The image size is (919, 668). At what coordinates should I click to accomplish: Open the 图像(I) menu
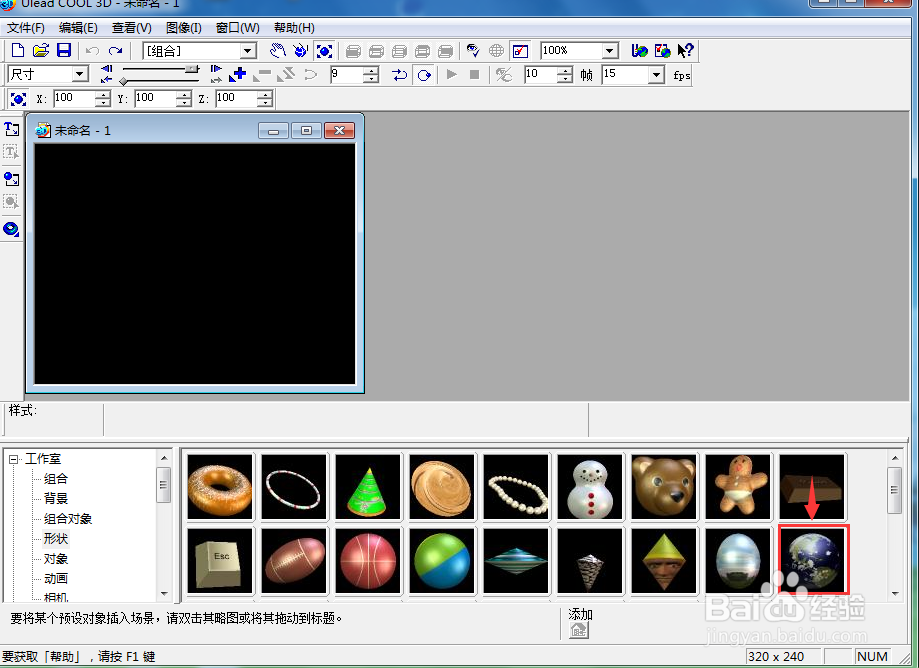(x=184, y=28)
